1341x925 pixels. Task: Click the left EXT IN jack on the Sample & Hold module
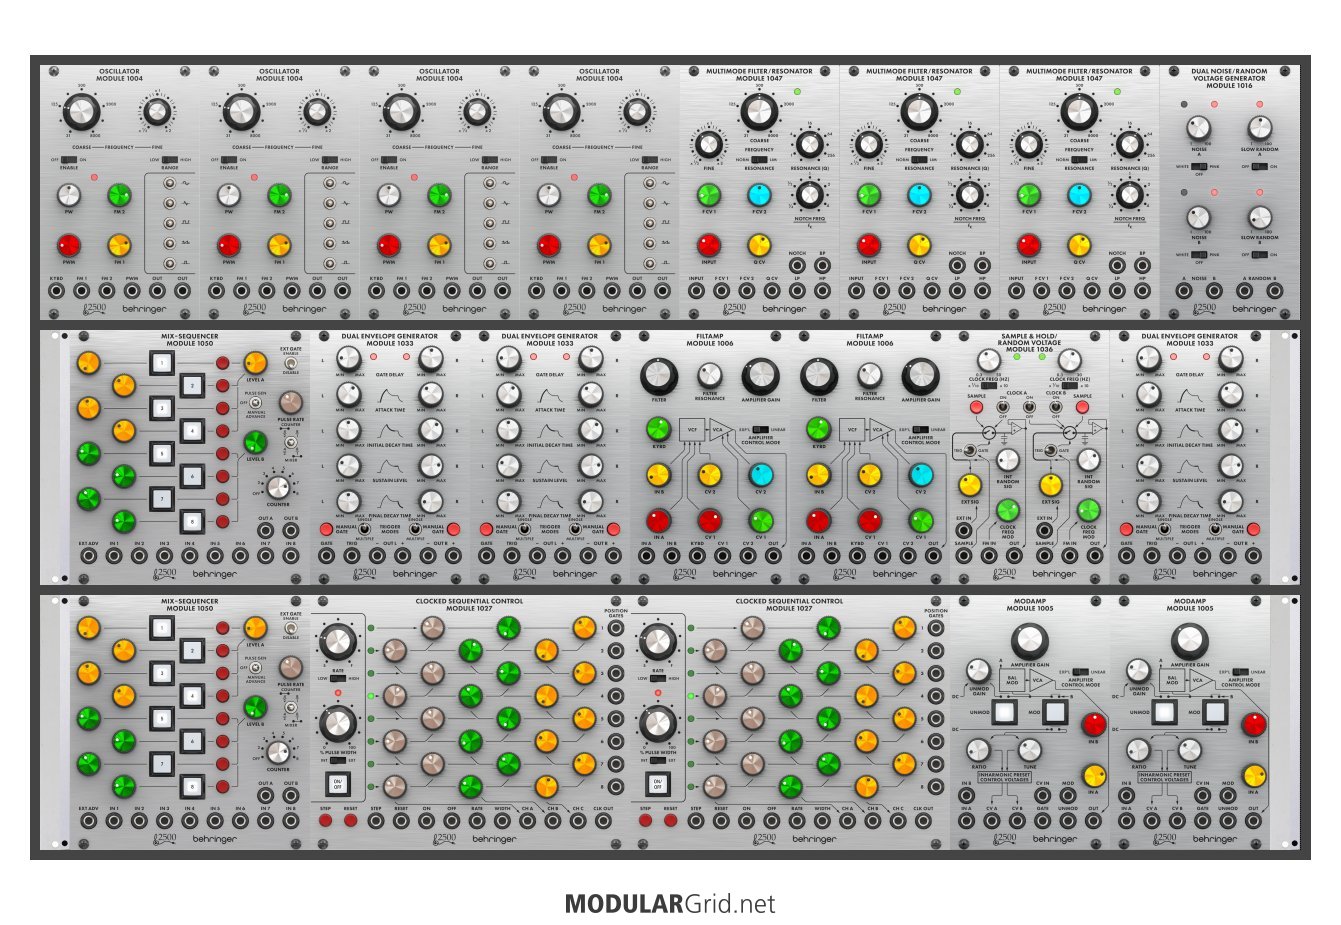coord(963,530)
